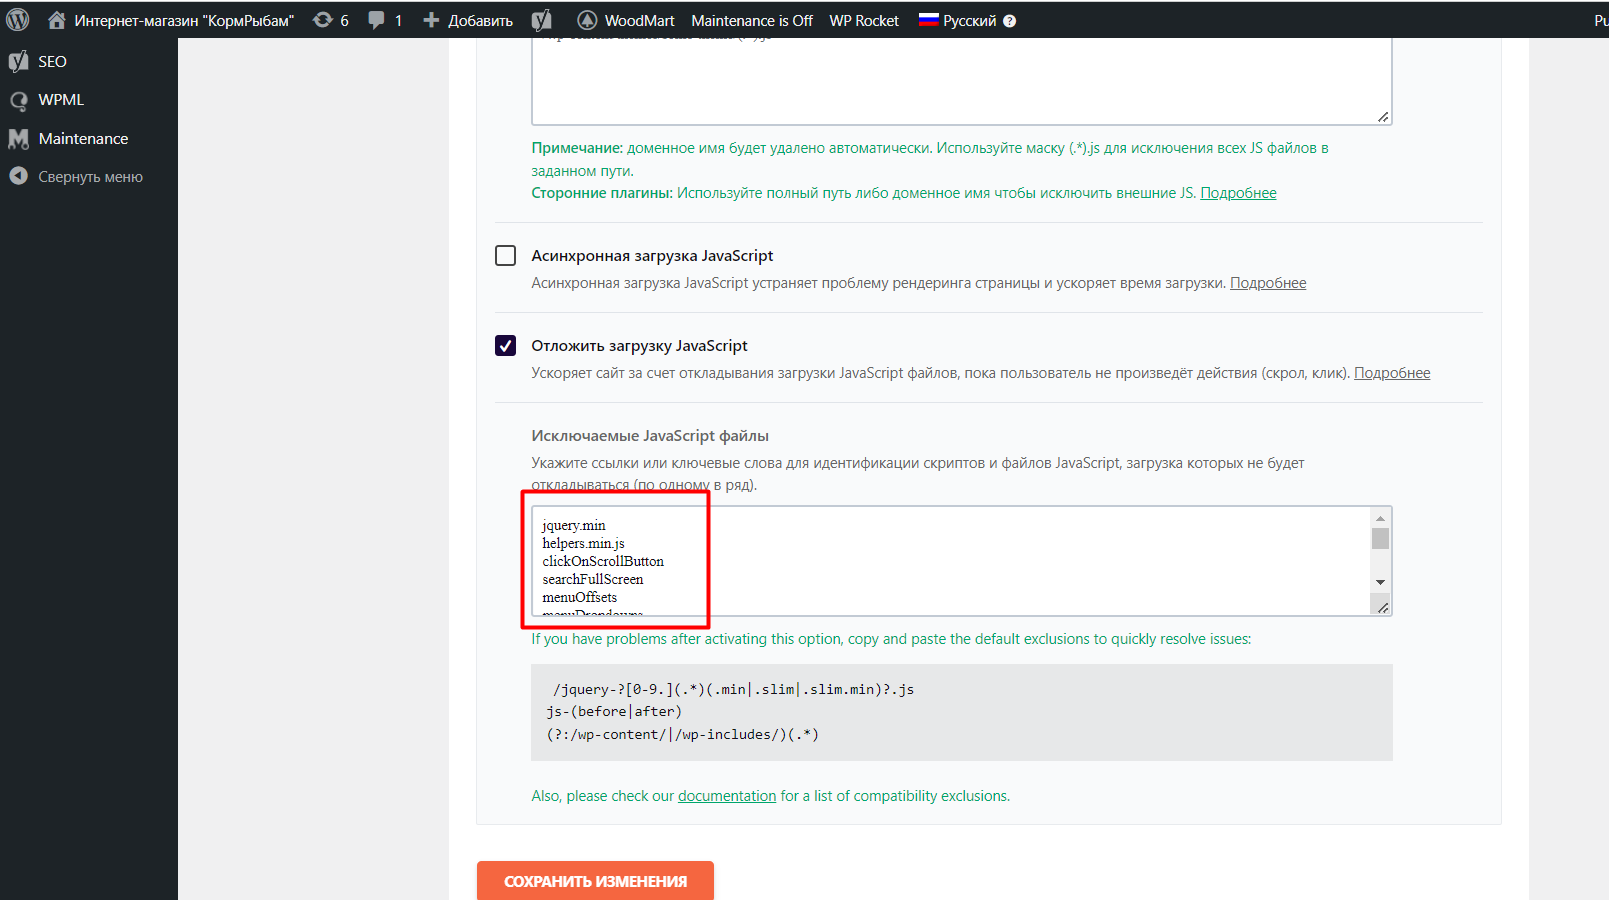This screenshot has width=1609, height=900.
Task: Uncheck Отложить загрузку JavaScript checkbox
Action: pos(506,346)
